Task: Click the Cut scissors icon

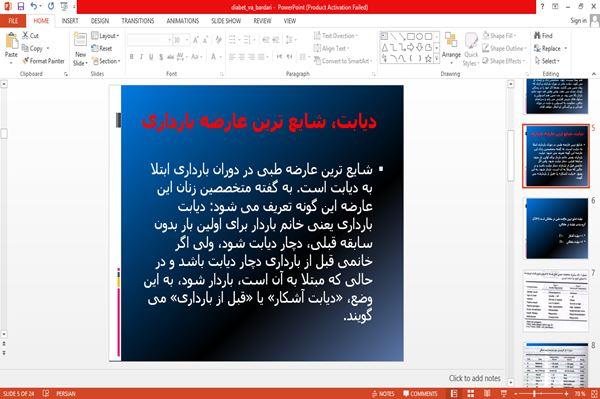Action: coord(26,36)
